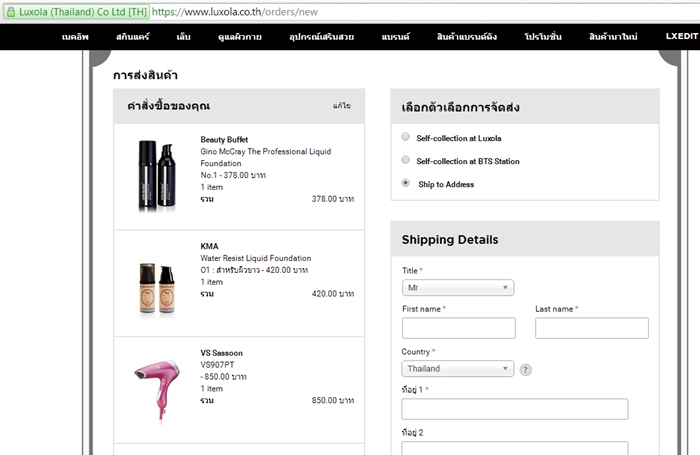Open the Title dropdown showing Mr

(x=458, y=288)
